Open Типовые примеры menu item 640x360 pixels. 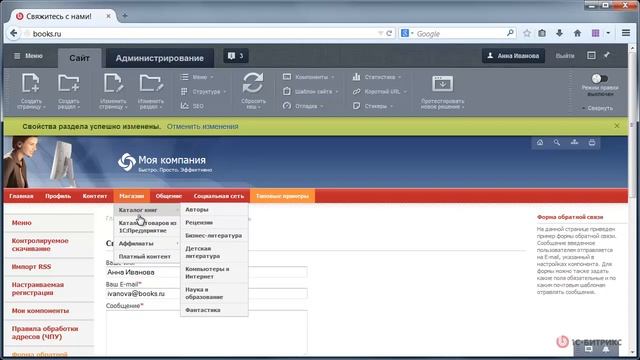click(282, 196)
